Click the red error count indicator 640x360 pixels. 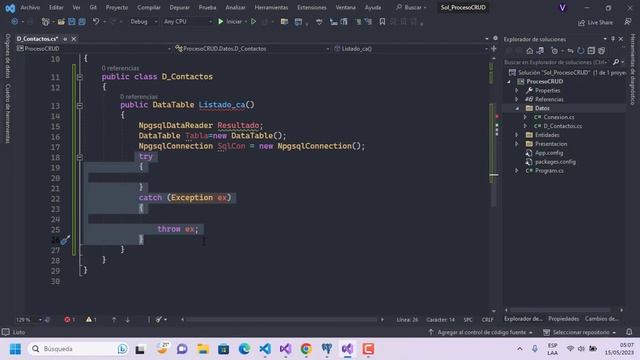[69, 320]
